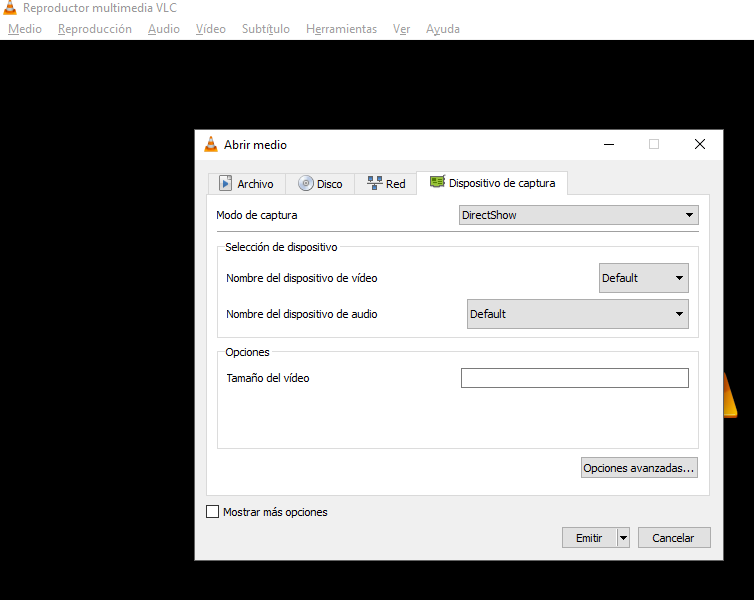Open the Vídeo menu
Screen dimensions: 754x600
click(x=211, y=29)
